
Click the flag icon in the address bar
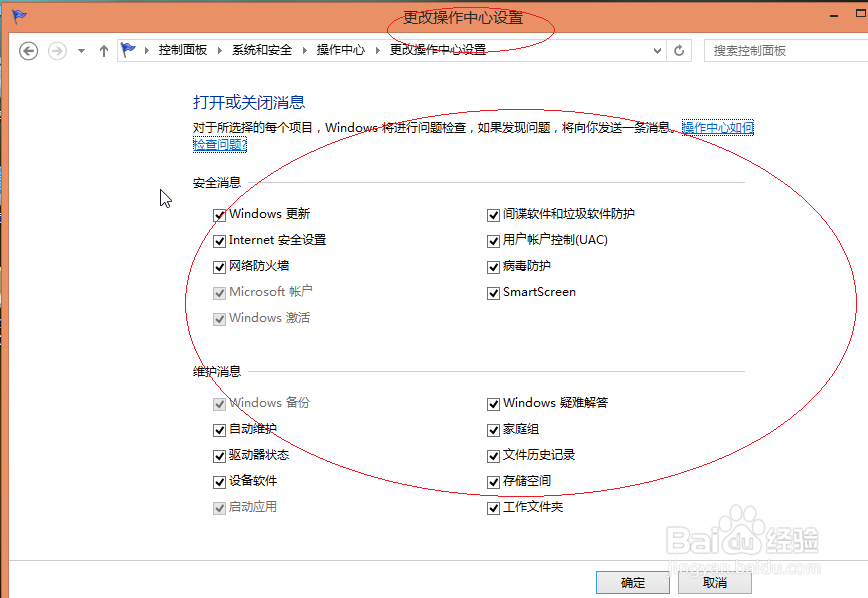128,50
